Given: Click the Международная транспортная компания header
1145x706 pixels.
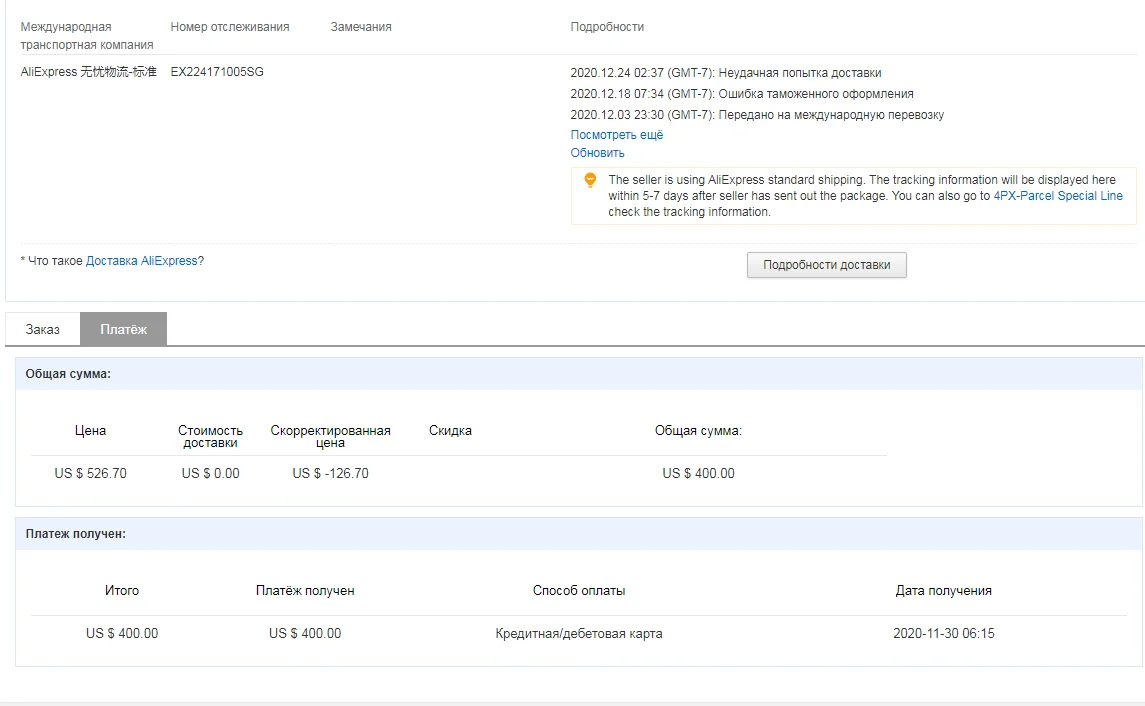Looking at the screenshot, I should click(87, 36).
